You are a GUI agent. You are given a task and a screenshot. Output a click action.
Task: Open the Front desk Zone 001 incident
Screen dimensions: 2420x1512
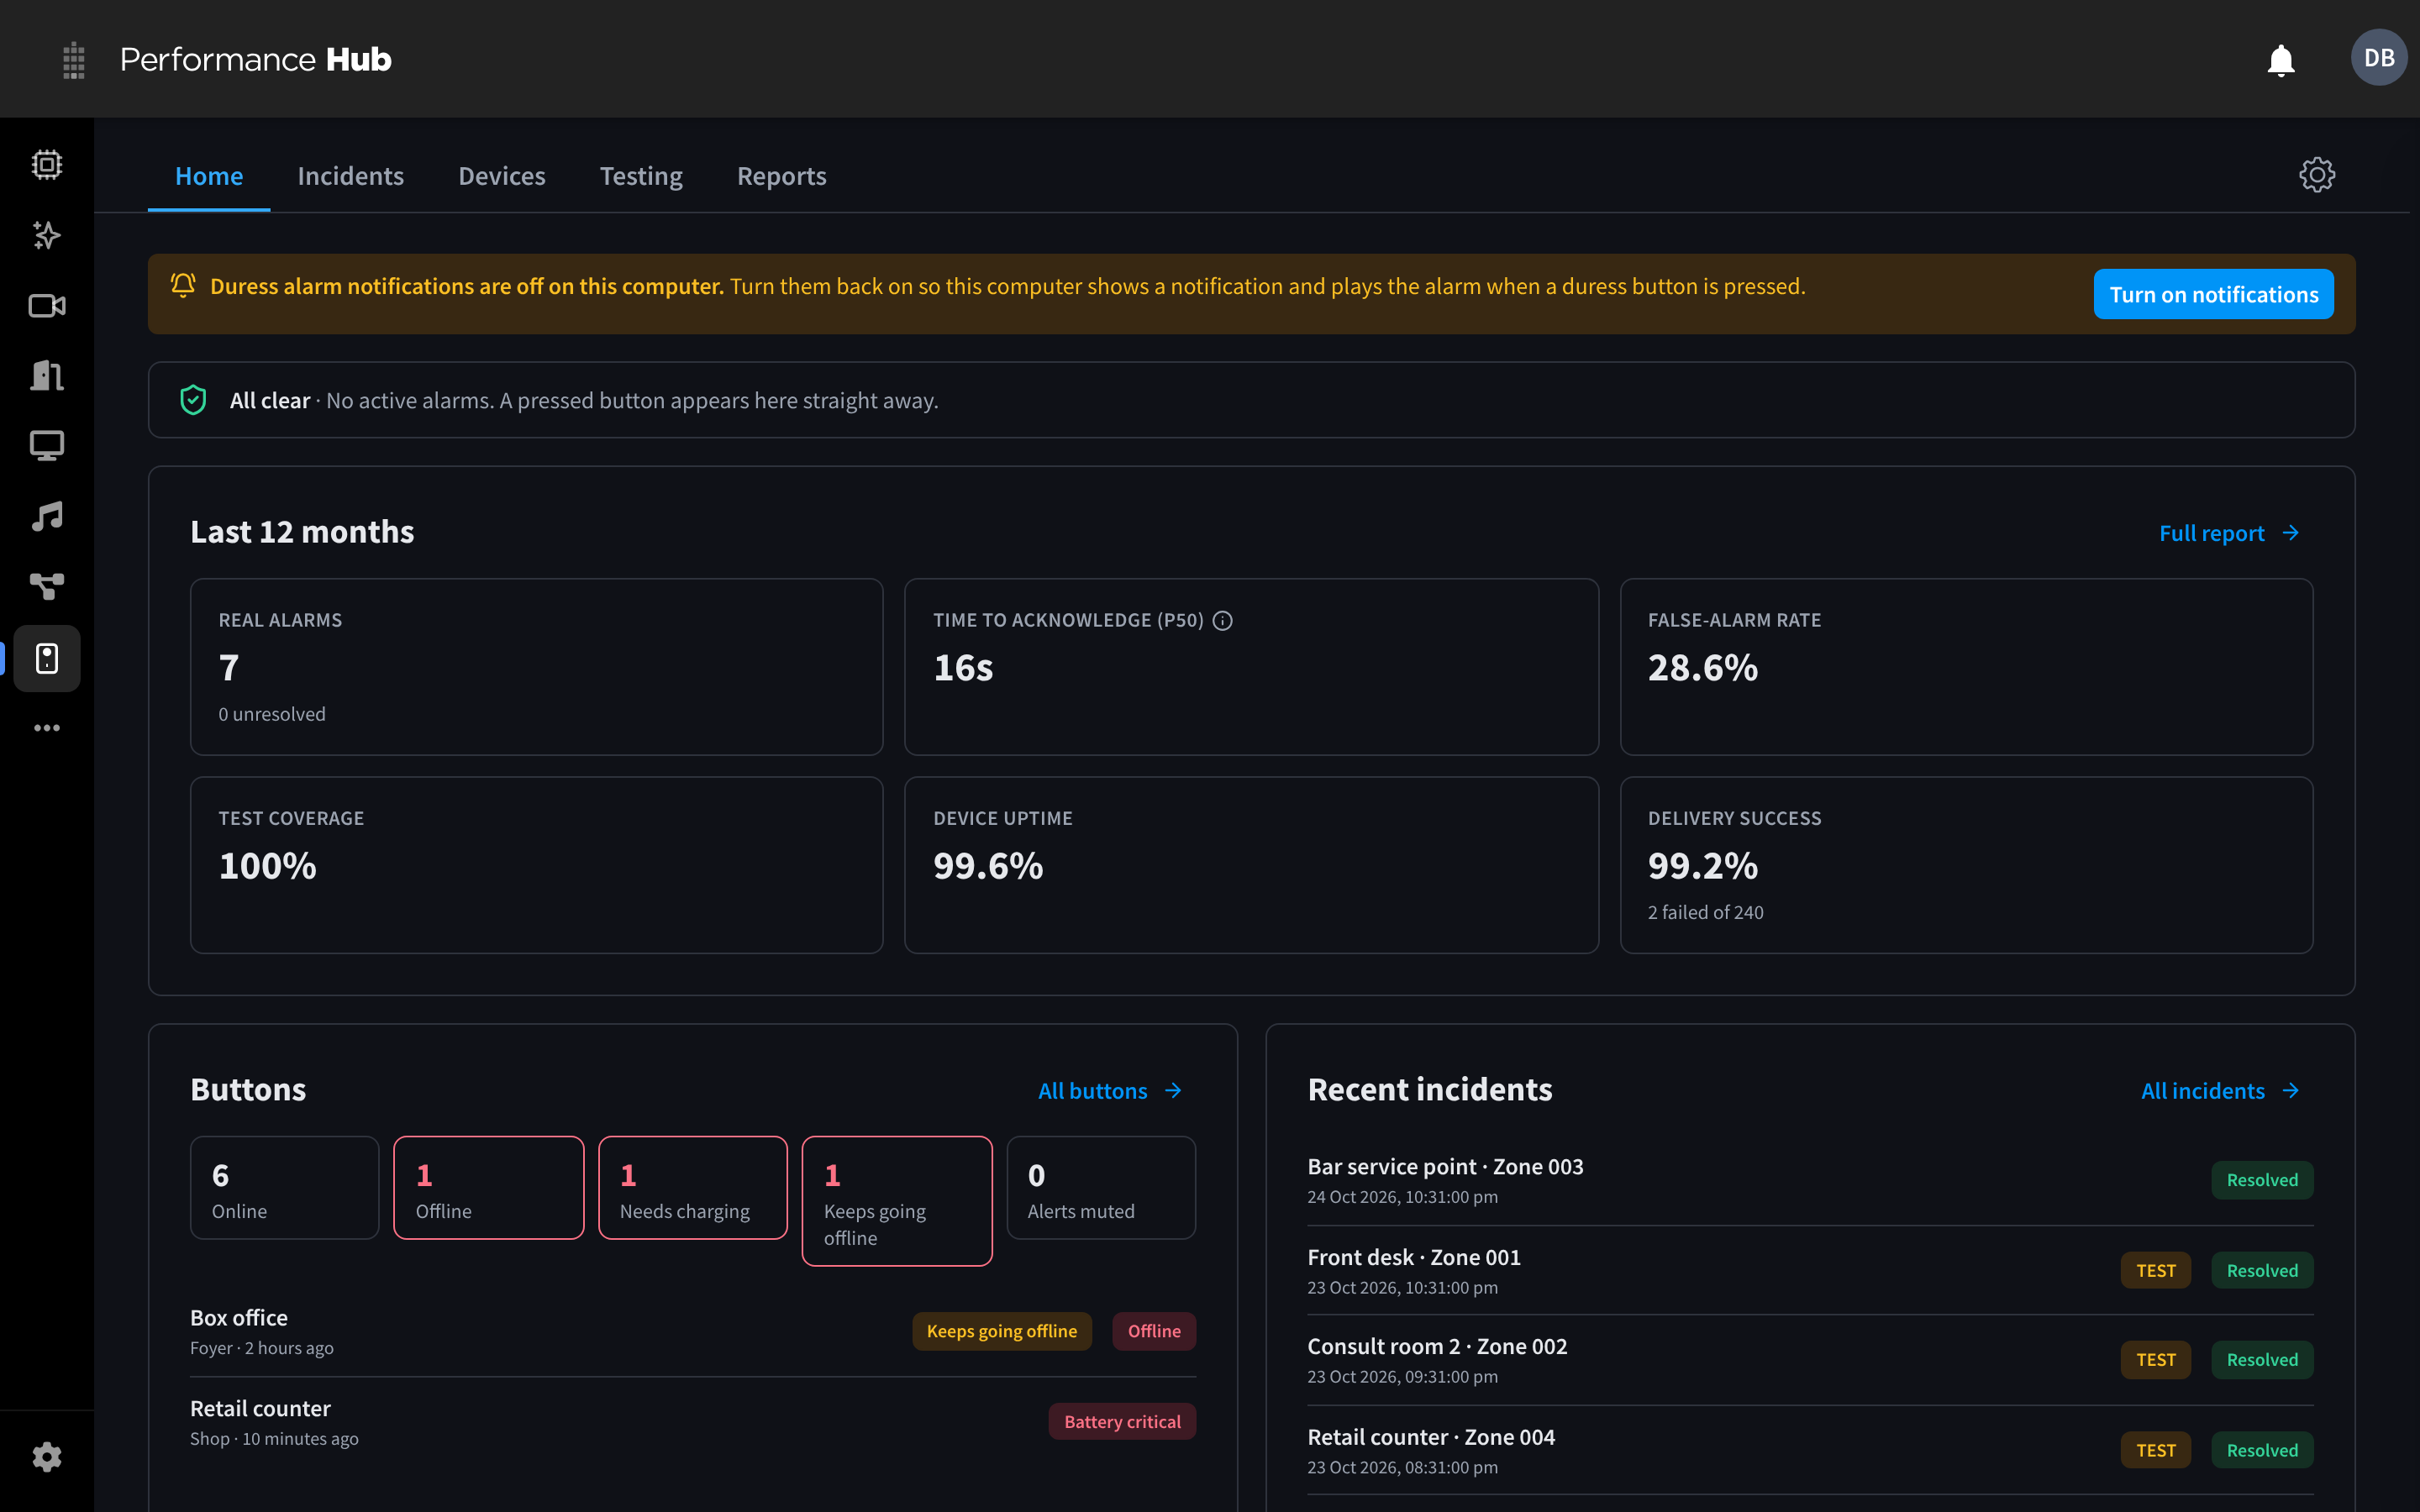[1810, 1271]
